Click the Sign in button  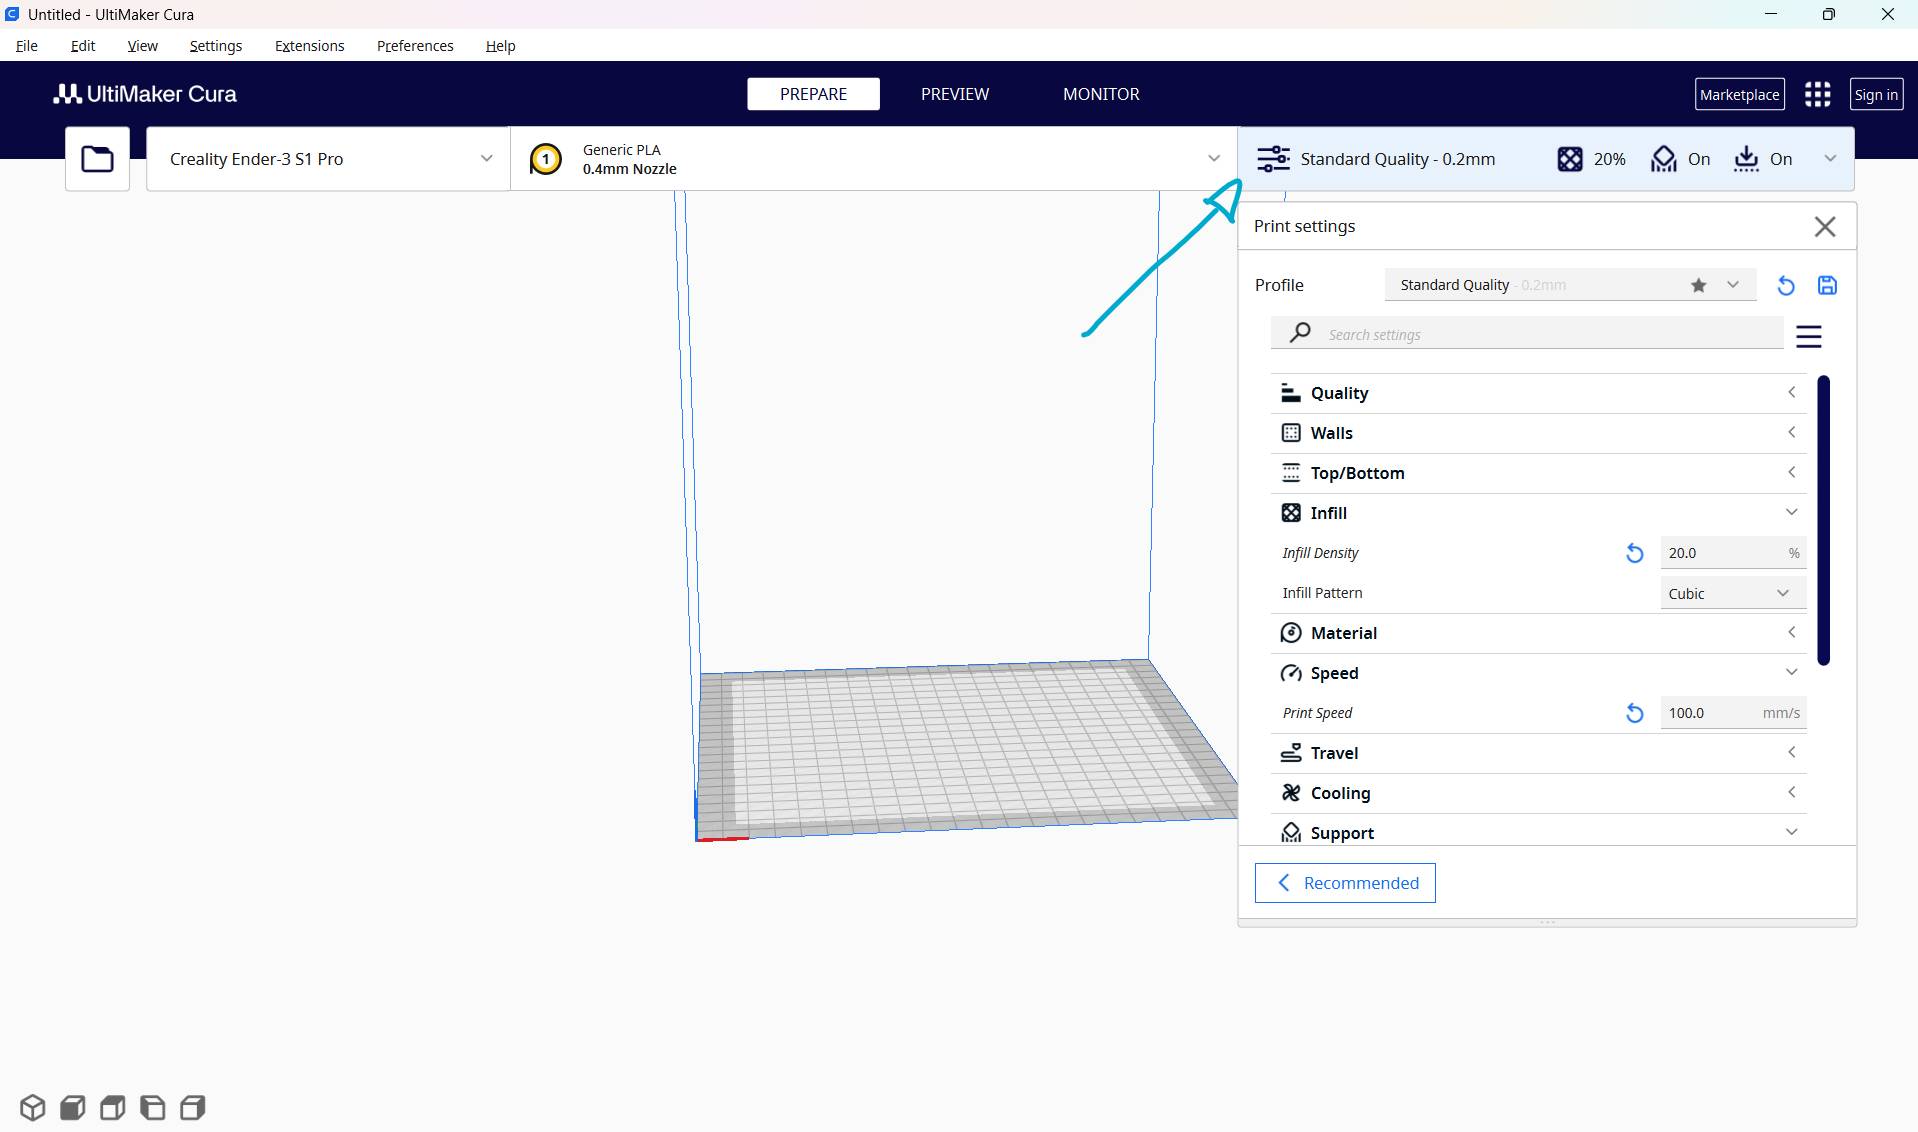tap(1876, 94)
